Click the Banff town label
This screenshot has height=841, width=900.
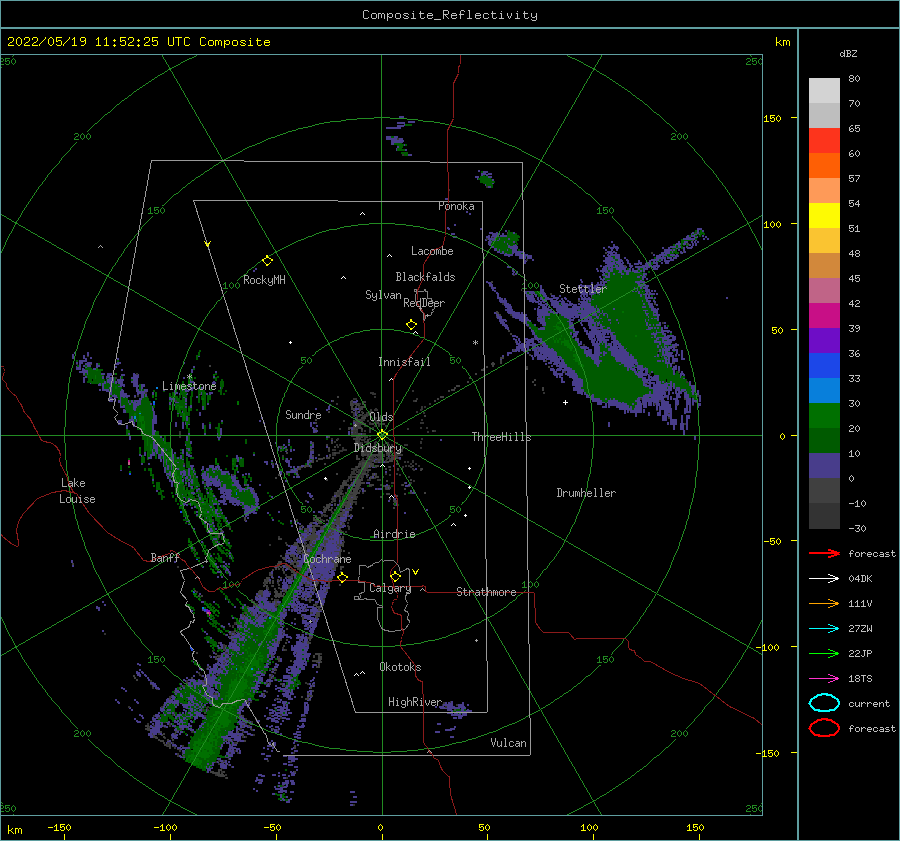[x=165, y=558]
